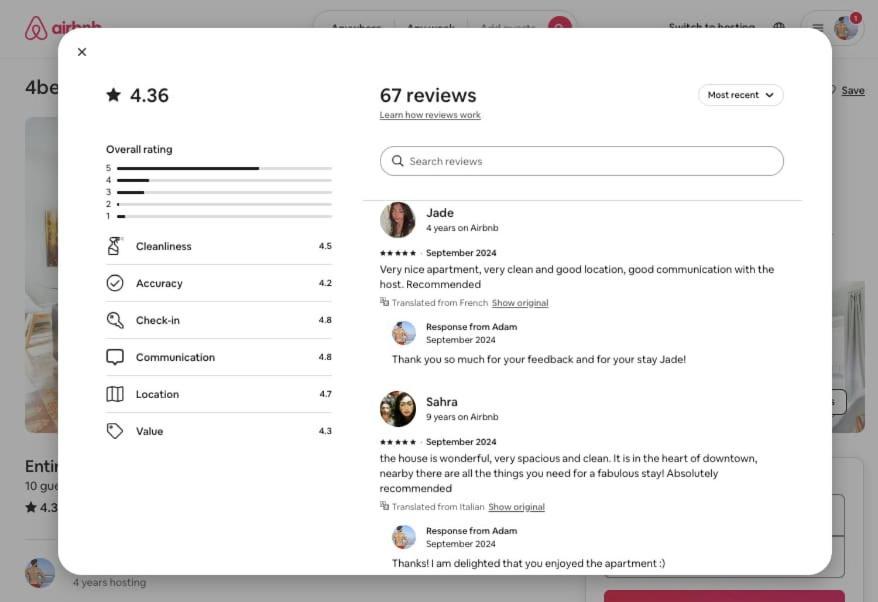Click the 67 reviews heading
Image resolution: width=878 pixels, height=602 pixels.
point(428,95)
